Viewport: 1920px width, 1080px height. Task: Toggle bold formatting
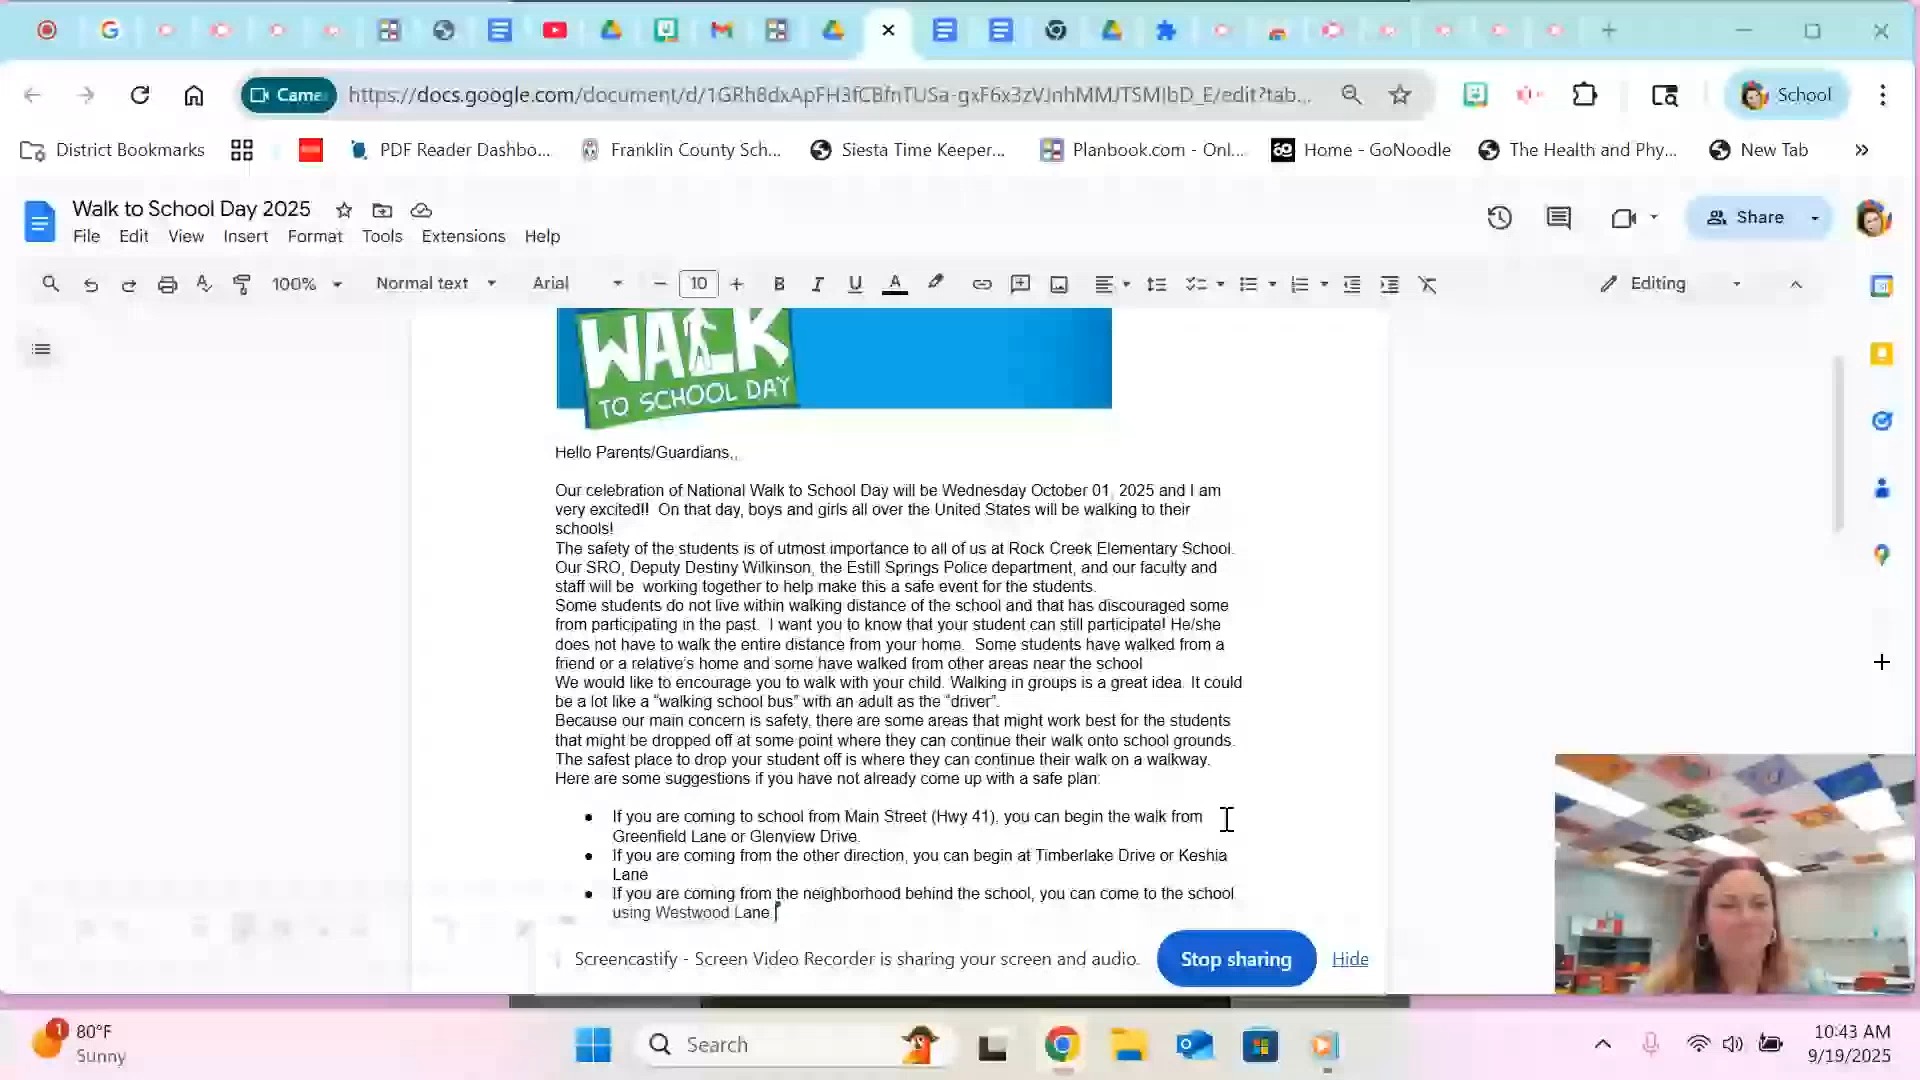(779, 285)
